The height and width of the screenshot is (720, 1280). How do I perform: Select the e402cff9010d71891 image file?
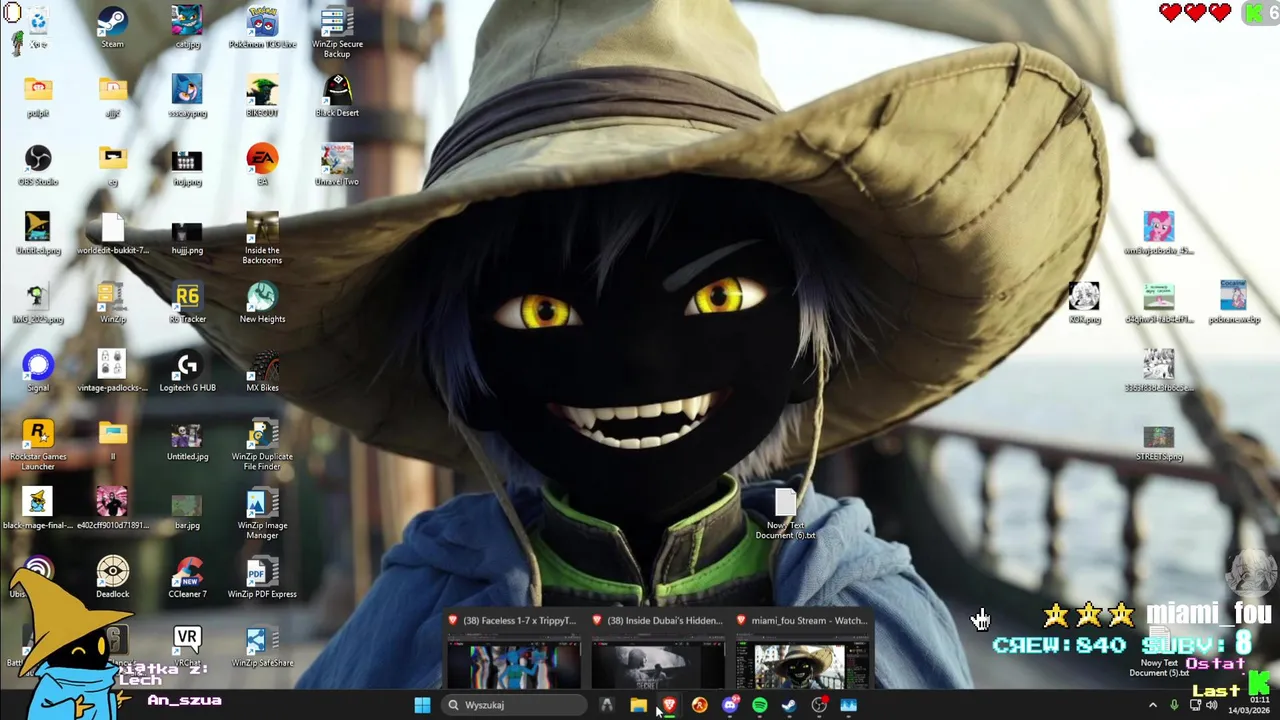click(x=112, y=509)
